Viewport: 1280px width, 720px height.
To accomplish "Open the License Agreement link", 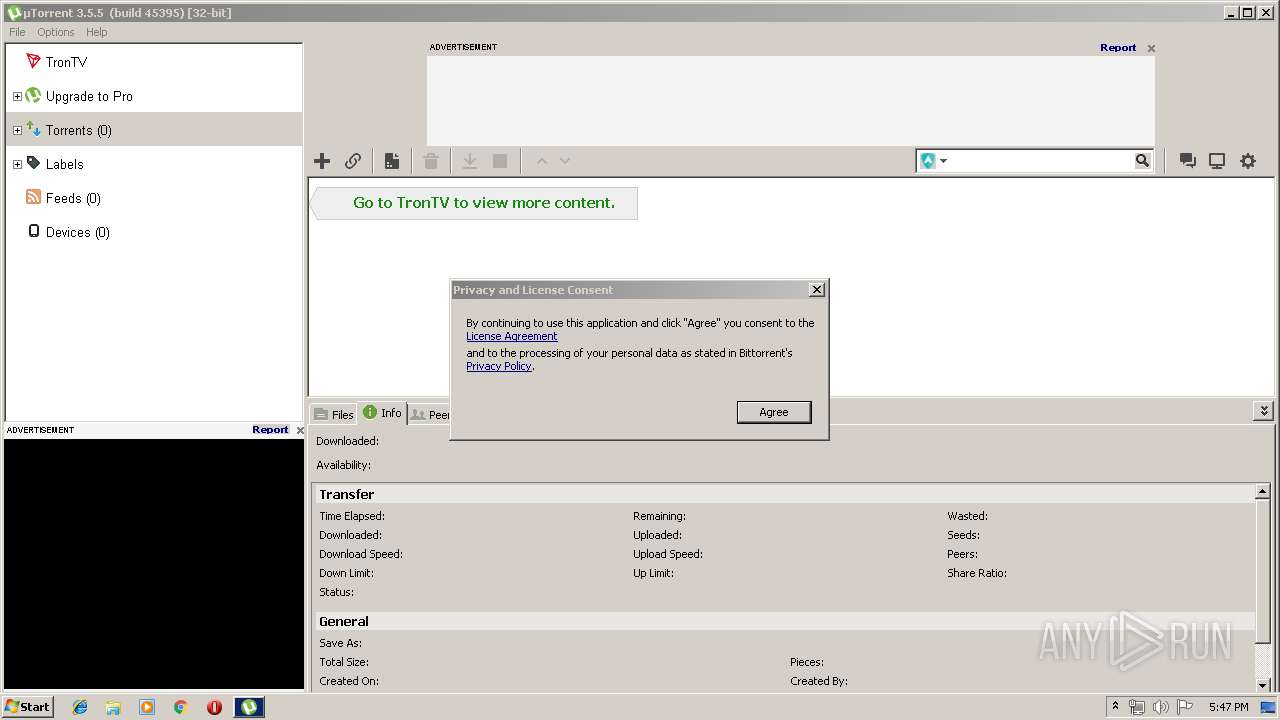I will pyautogui.click(x=512, y=336).
